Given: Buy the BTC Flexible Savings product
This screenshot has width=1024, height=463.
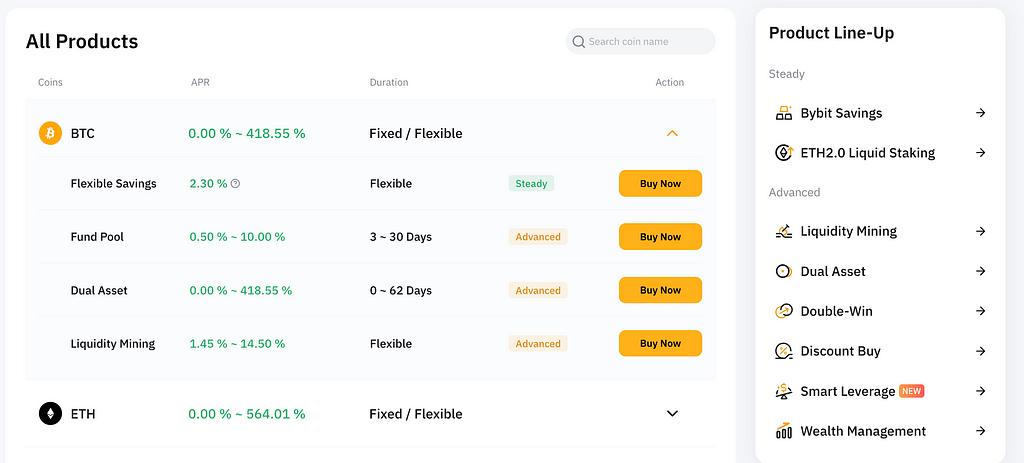Looking at the screenshot, I should [660, 184].
